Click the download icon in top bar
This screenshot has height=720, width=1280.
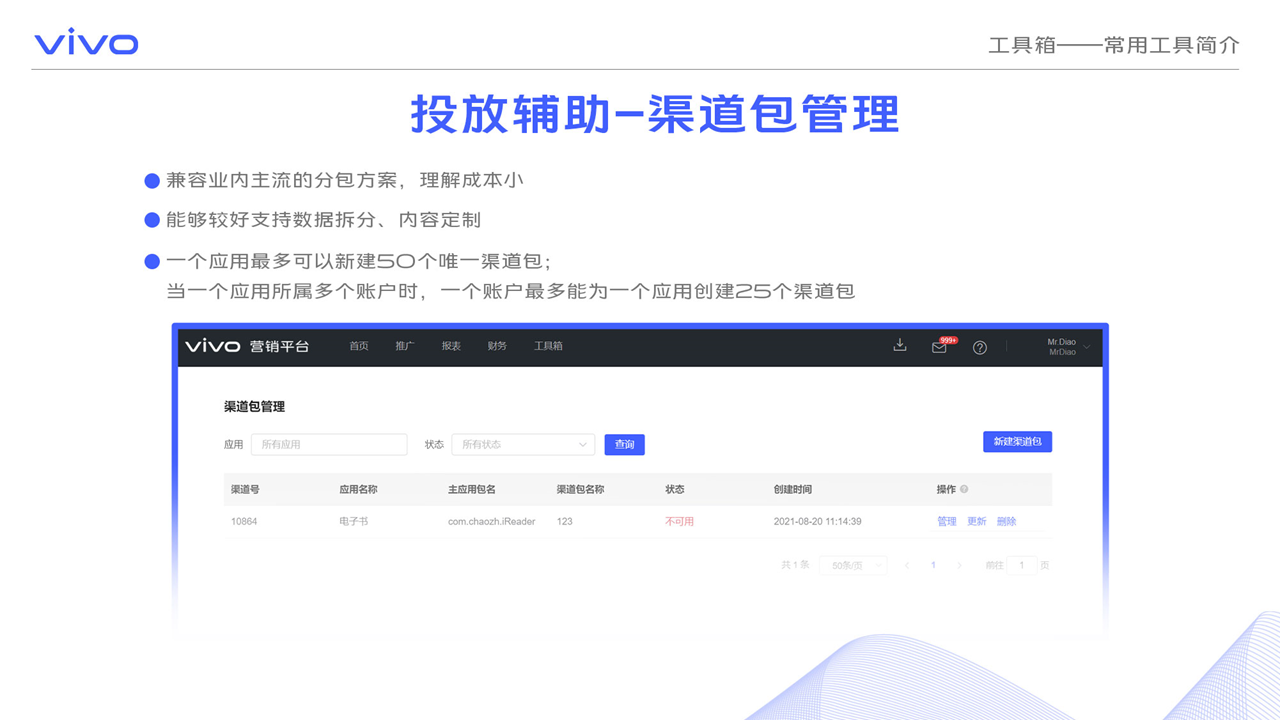tap(900, 345)
